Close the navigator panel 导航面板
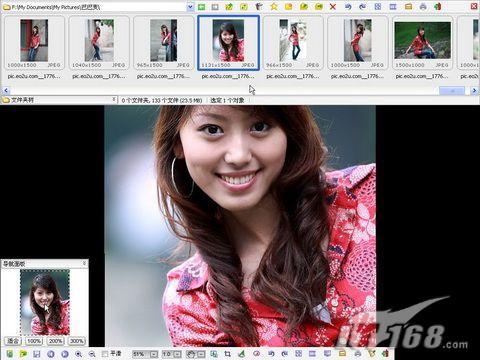 point(84,263)
